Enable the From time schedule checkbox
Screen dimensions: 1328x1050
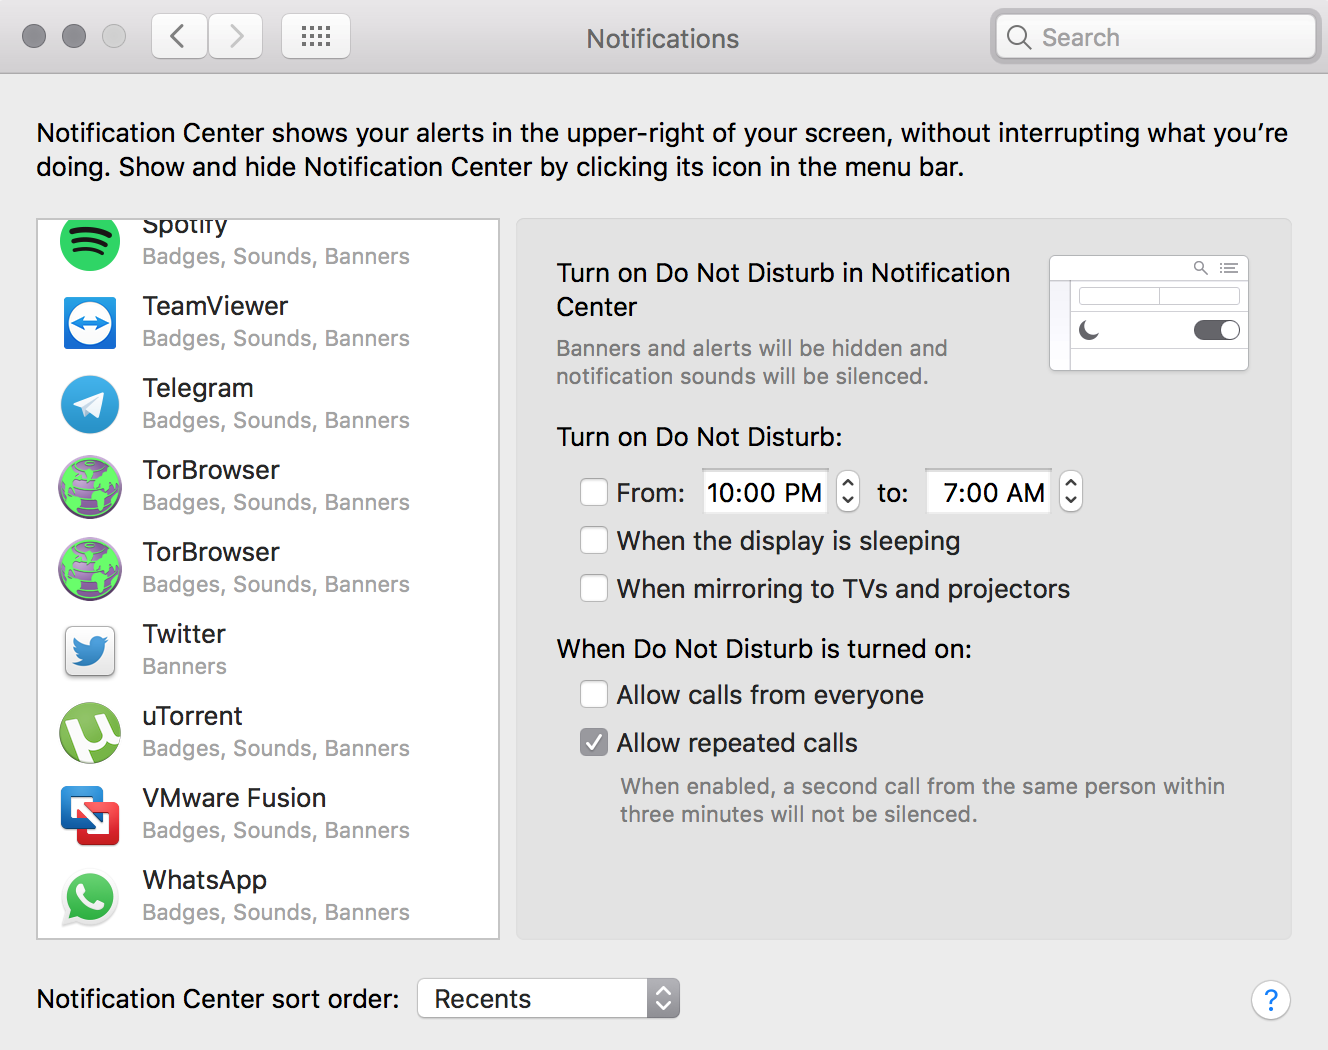594,492
